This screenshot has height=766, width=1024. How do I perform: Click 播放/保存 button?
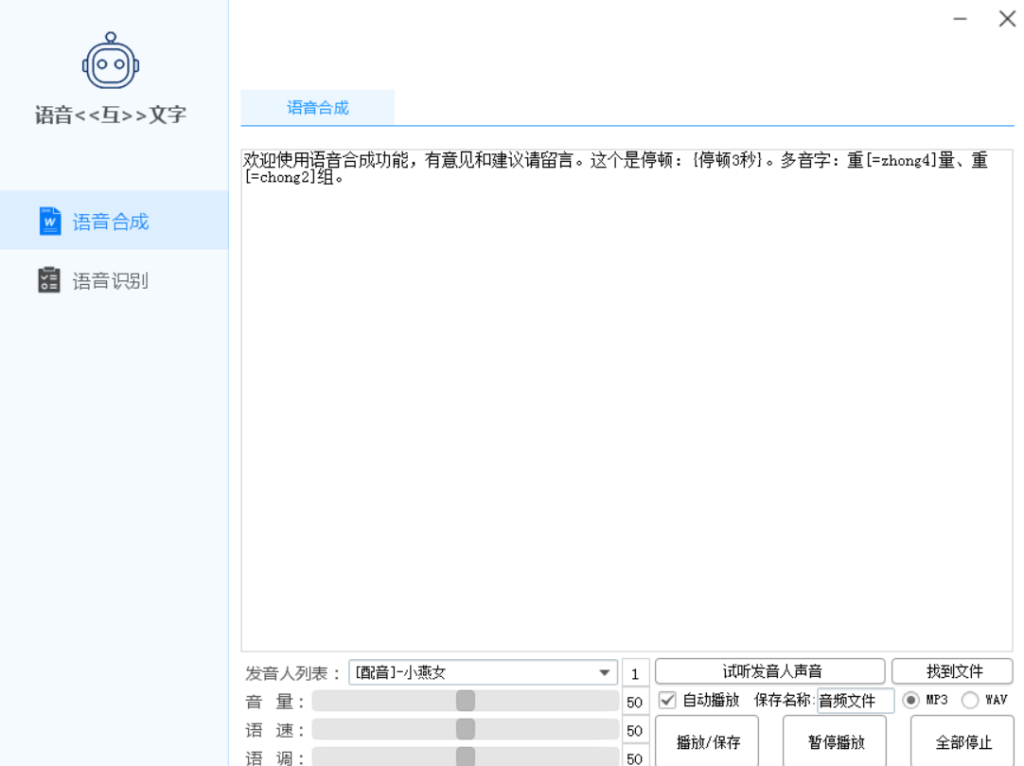[707, 741]
